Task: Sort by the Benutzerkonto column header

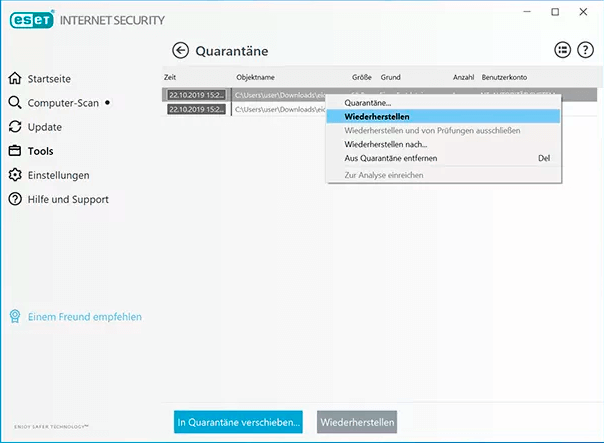Action: [x=504, y=77]
